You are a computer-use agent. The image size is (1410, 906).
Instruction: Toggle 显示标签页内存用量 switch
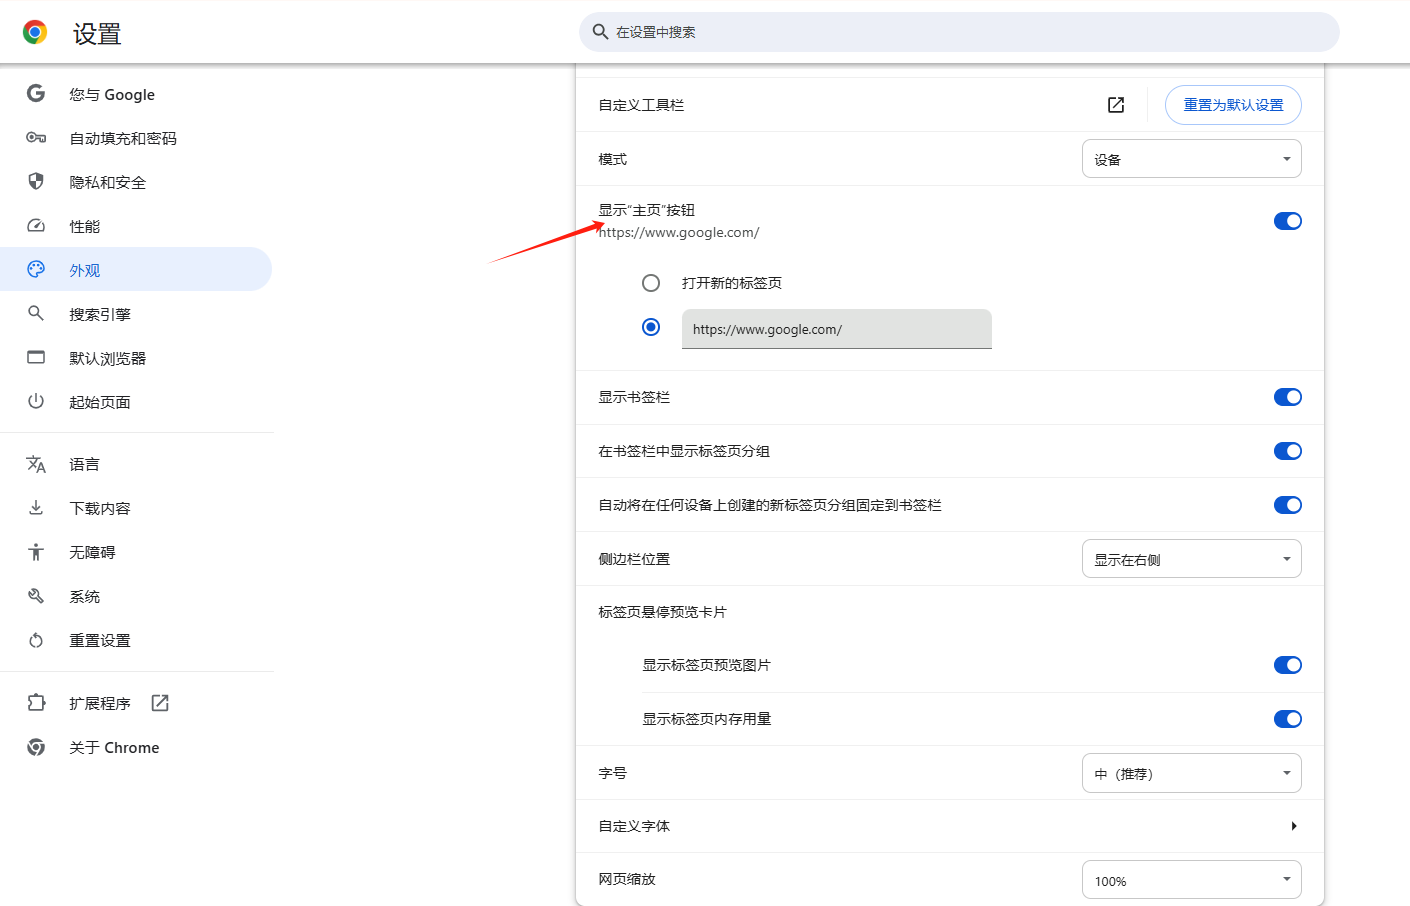tap(1288, 719)
